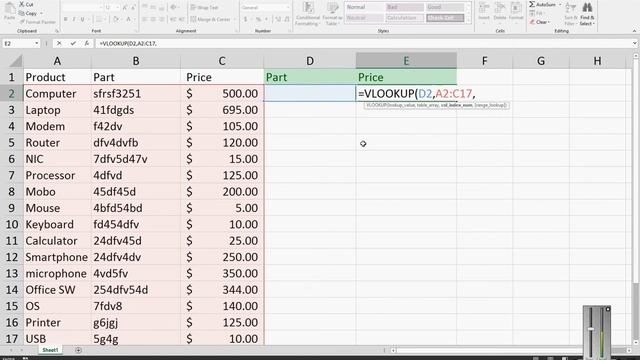Click the Smartphone cell

click(x=57, y=257)
